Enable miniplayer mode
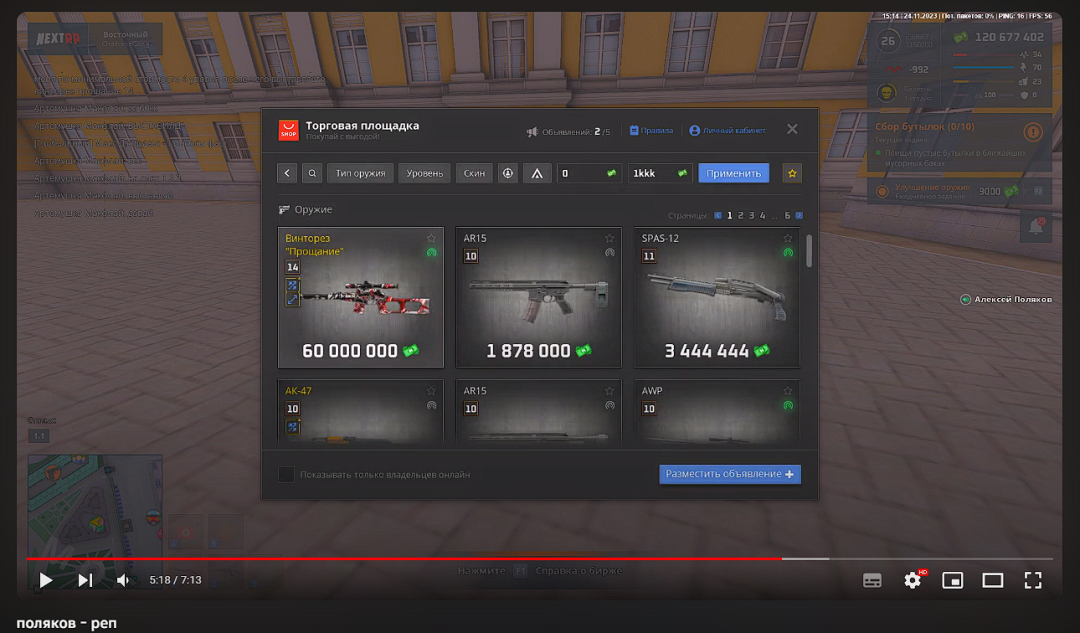The width and height of the screenshot is (1080, 633). [x=952, y=580]
